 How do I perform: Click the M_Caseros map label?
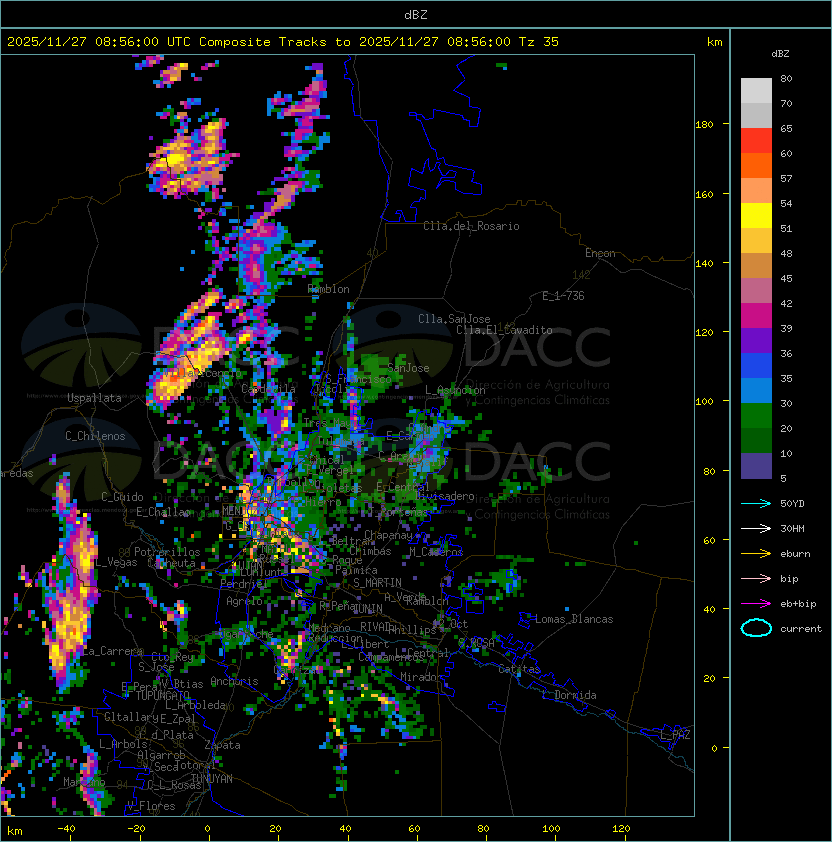(x=436, y=552)
